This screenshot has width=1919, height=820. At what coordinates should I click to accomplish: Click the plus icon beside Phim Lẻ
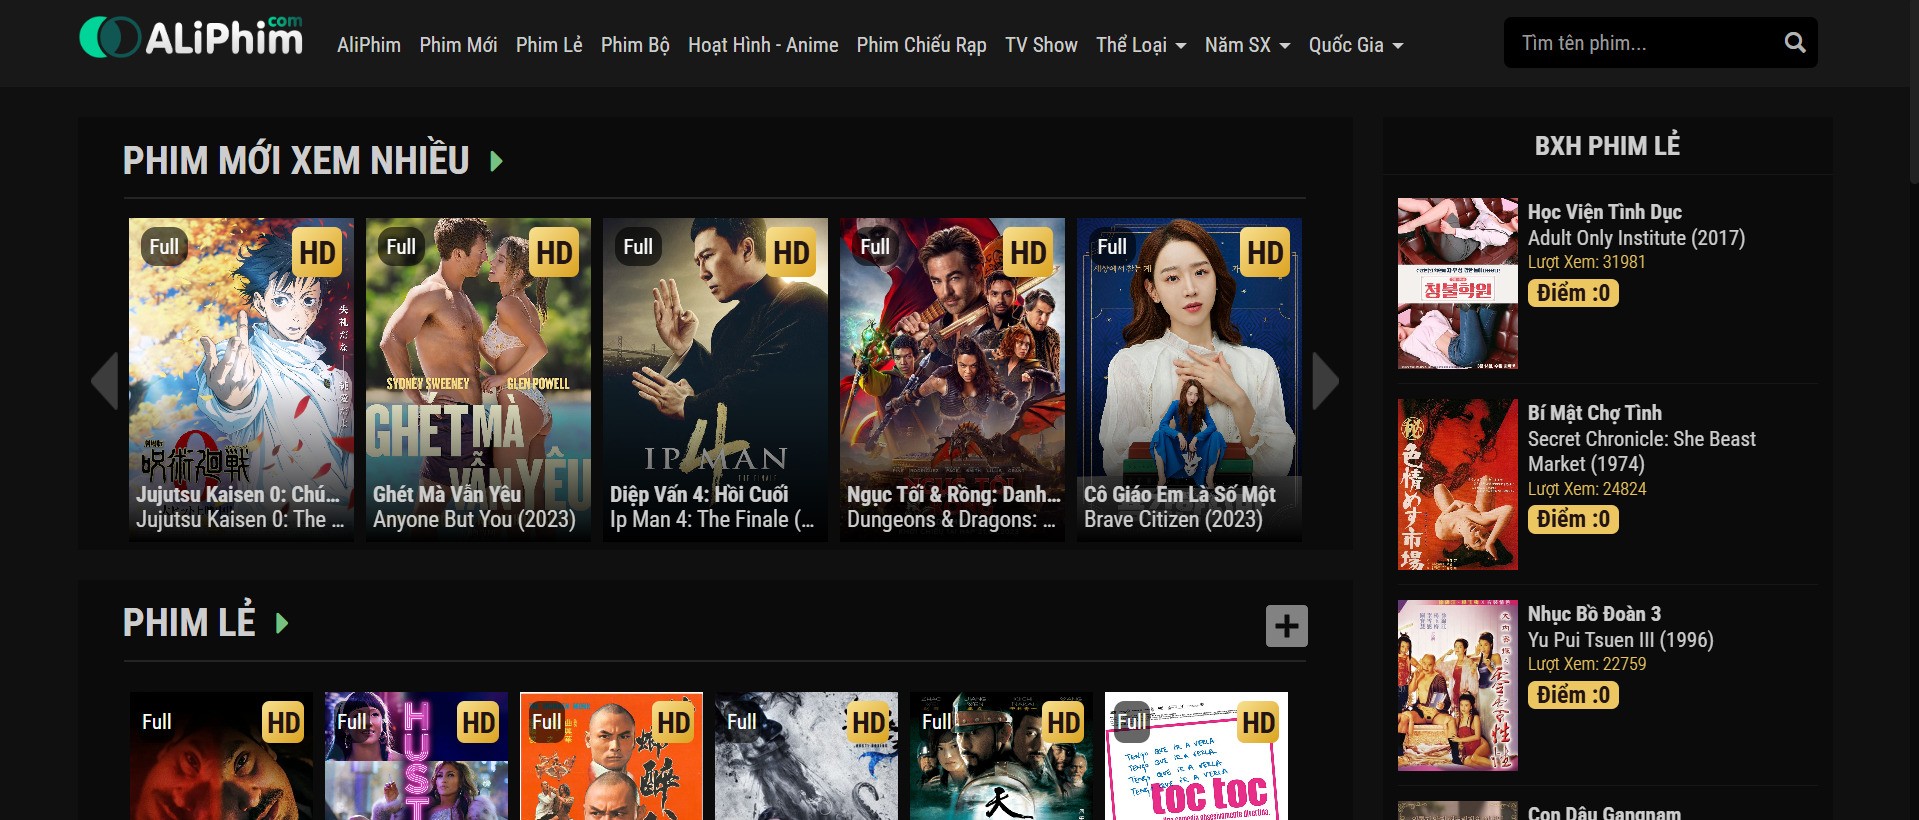1286,626
